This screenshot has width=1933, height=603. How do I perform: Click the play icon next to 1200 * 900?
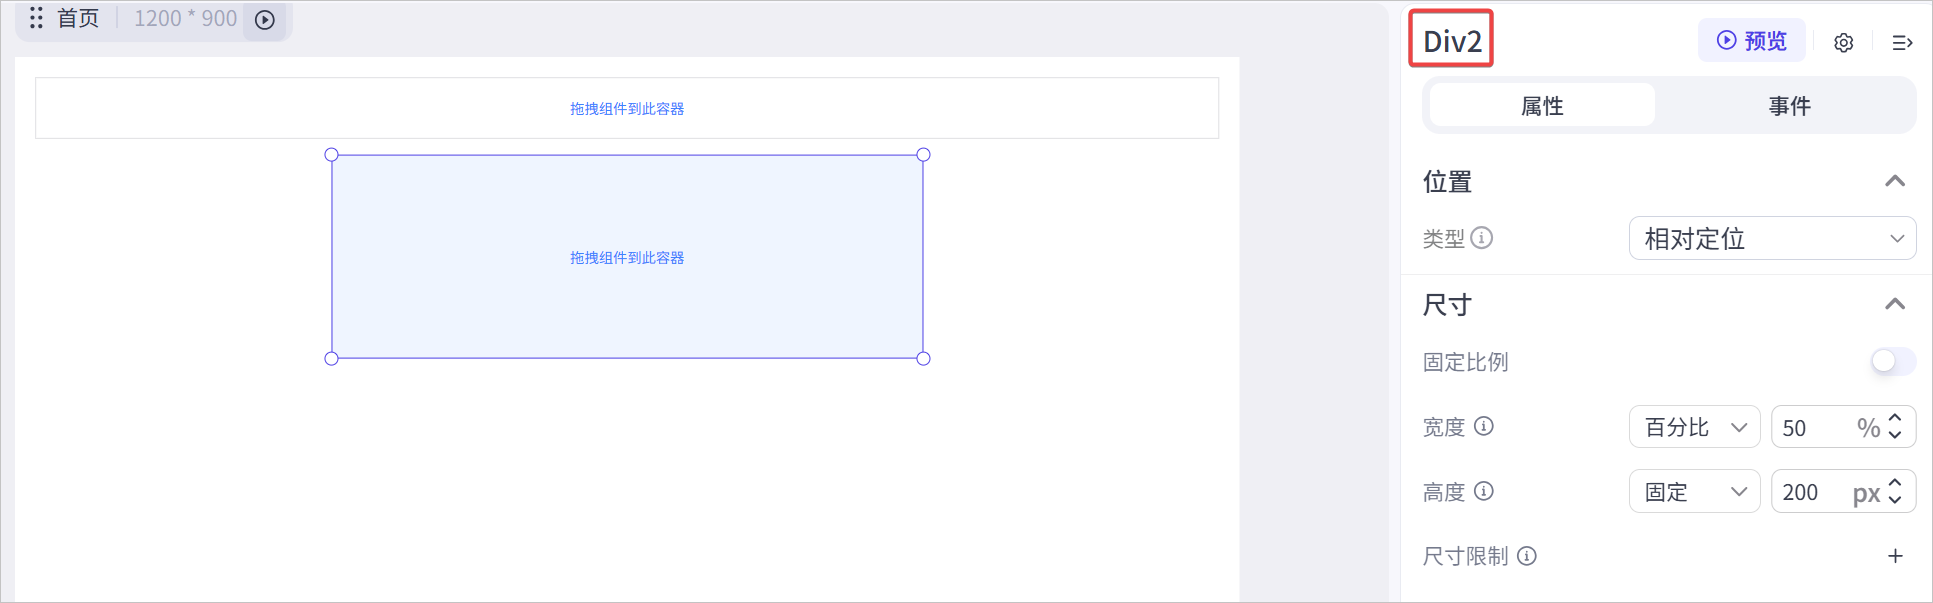click(x=265, y=20)
